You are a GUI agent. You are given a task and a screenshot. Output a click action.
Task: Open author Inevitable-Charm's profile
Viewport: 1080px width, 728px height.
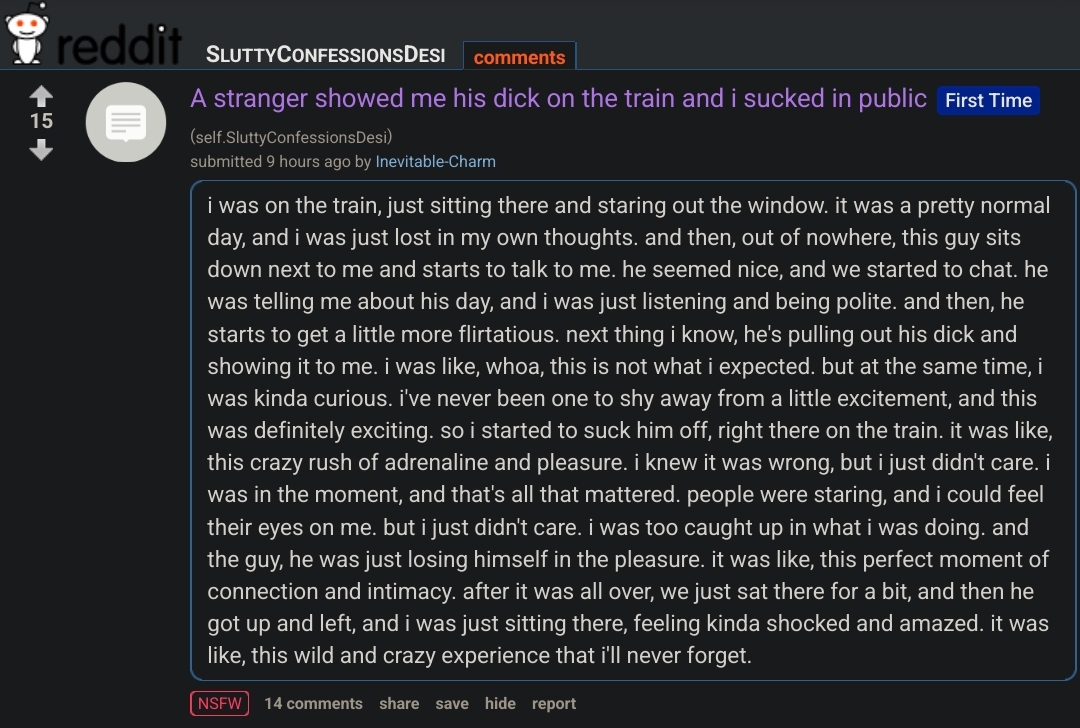tap(435, 162)
